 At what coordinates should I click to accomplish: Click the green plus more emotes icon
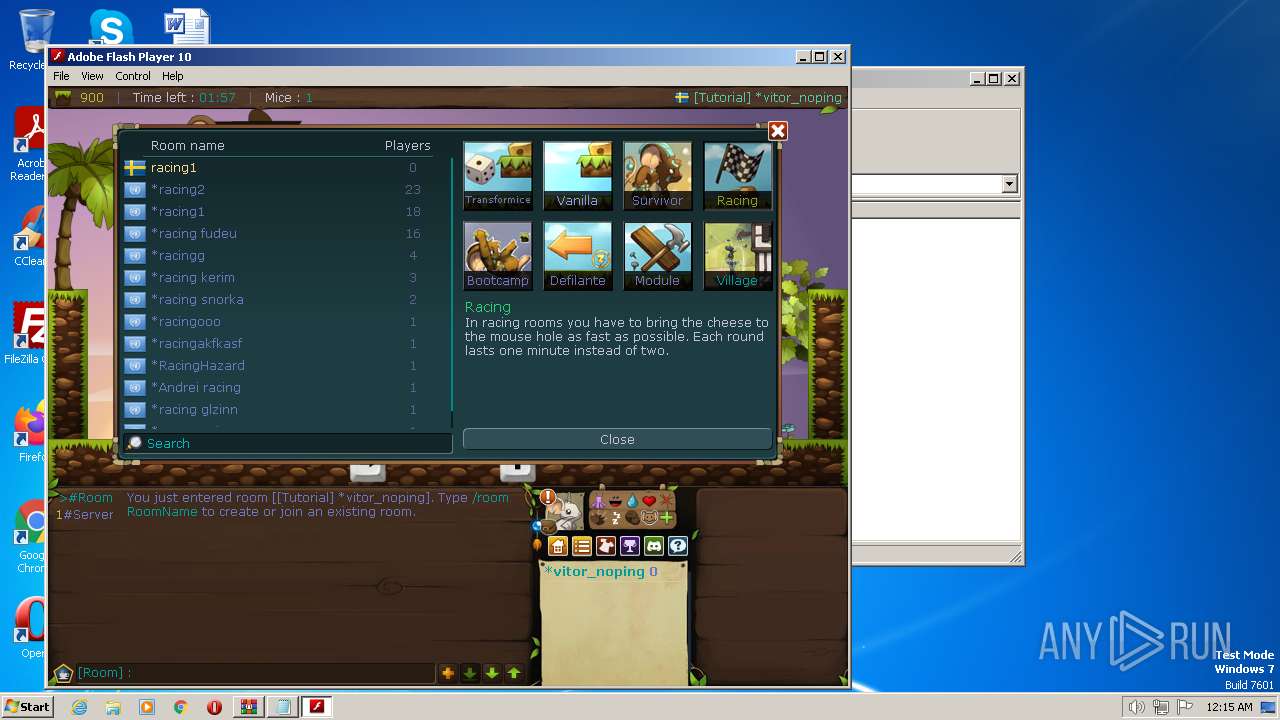tap(666, 518)
